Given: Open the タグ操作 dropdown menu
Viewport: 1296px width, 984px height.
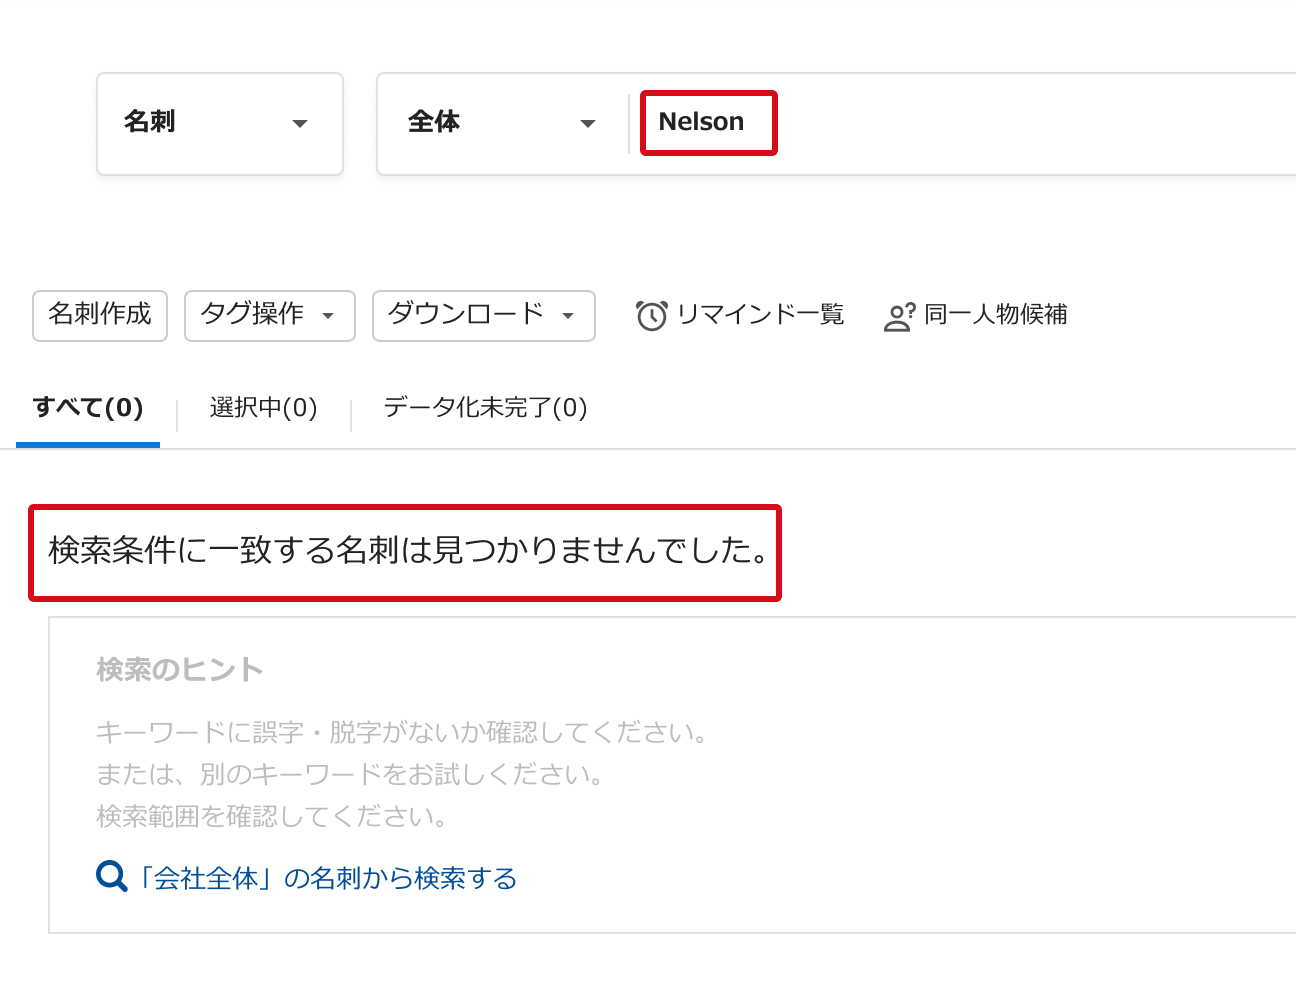Looking at the screenshot, I should point(269,315).
